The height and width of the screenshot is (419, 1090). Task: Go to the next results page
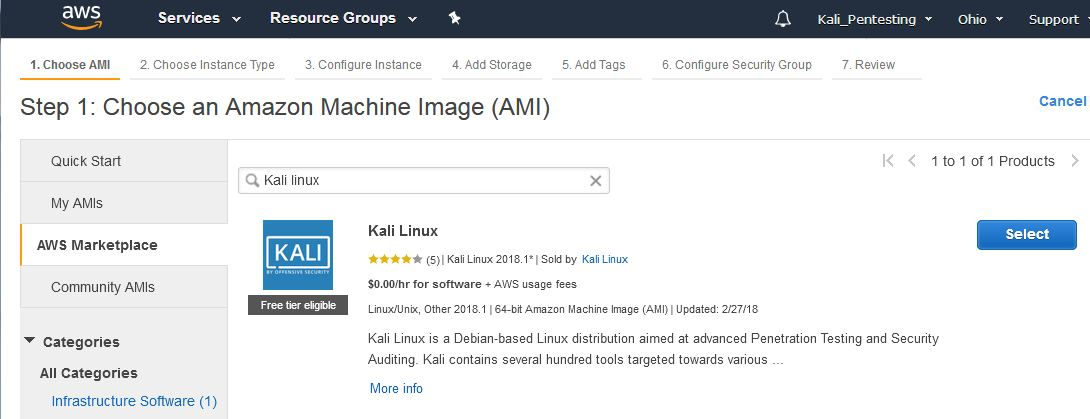pos(1075,161)
